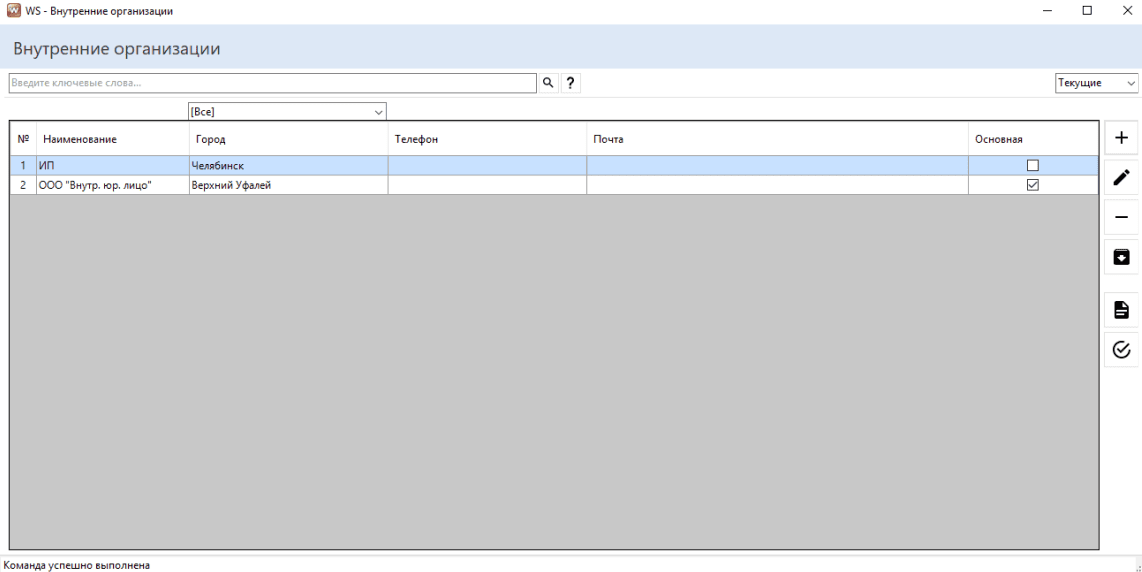
Task: Click the Телефон column header
Action: (417, 139)
